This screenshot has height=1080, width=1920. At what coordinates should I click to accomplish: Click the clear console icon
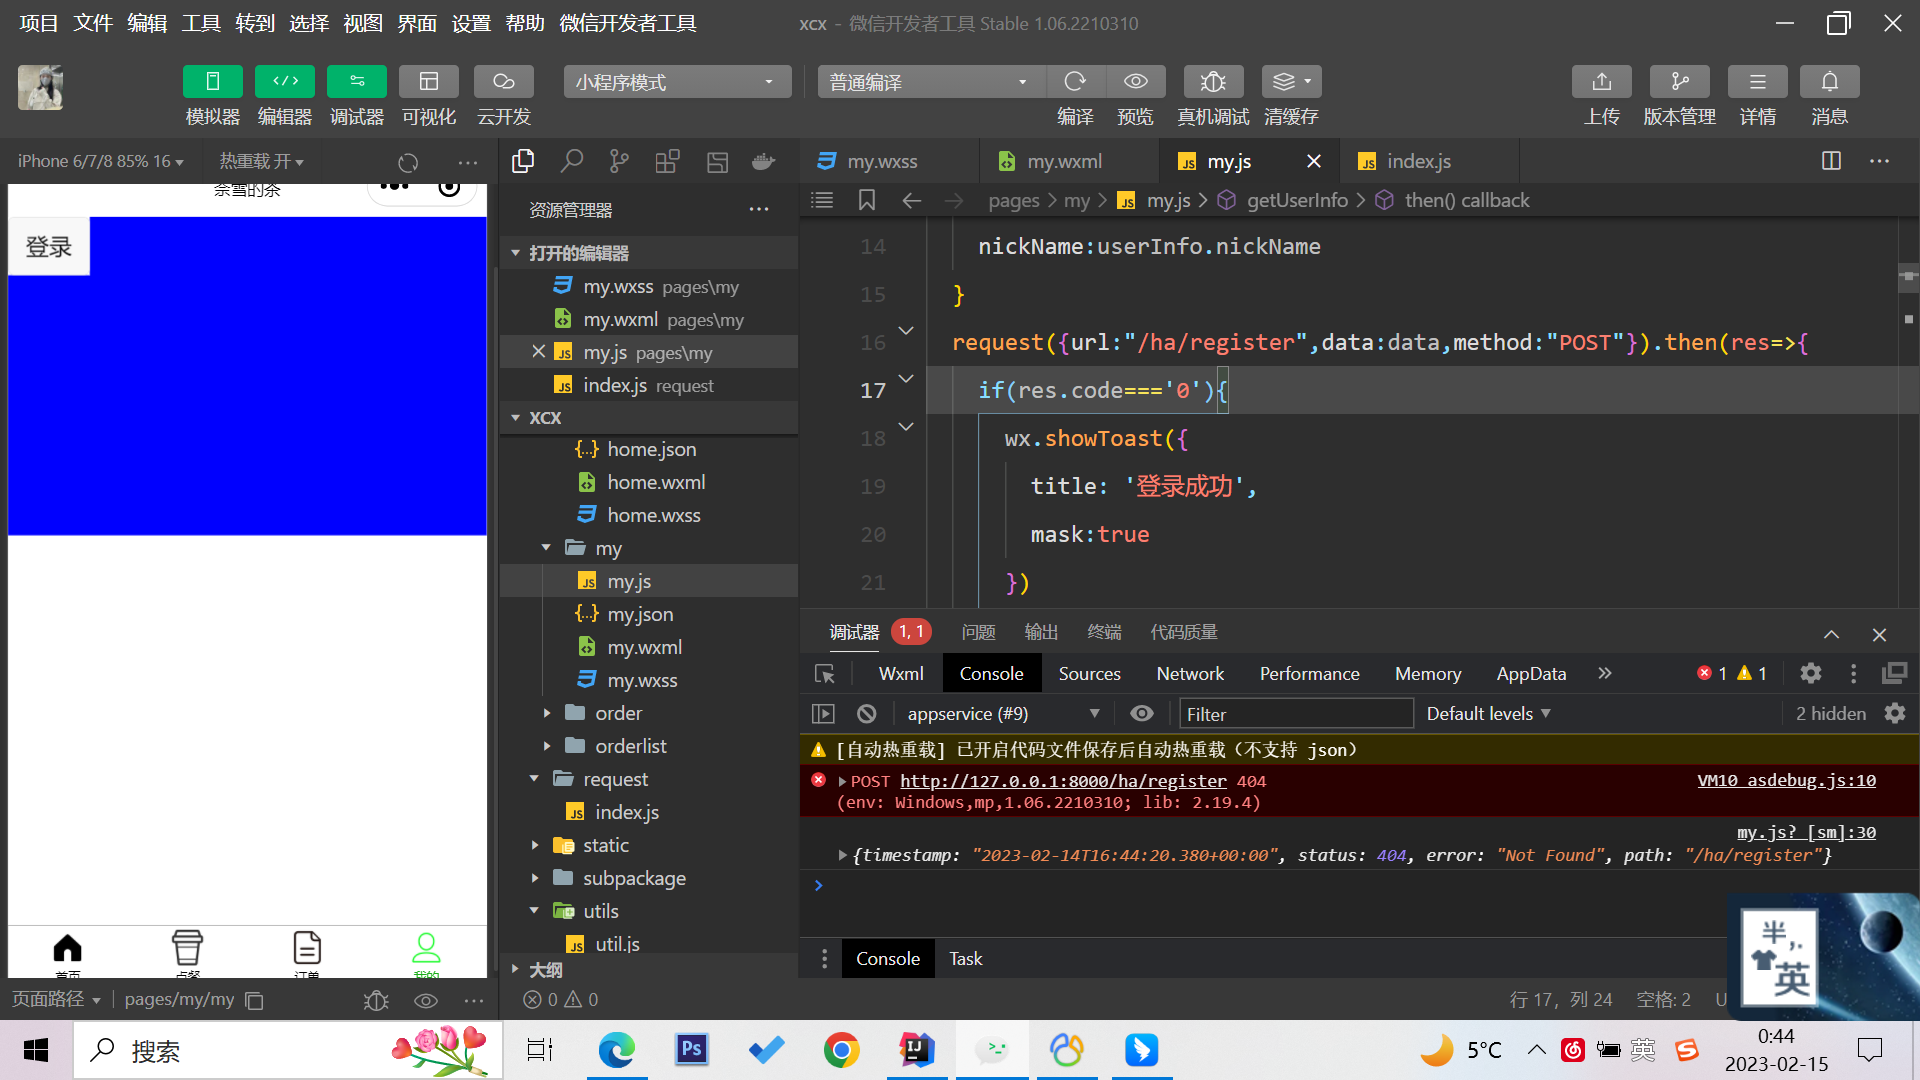coord(867,714)
